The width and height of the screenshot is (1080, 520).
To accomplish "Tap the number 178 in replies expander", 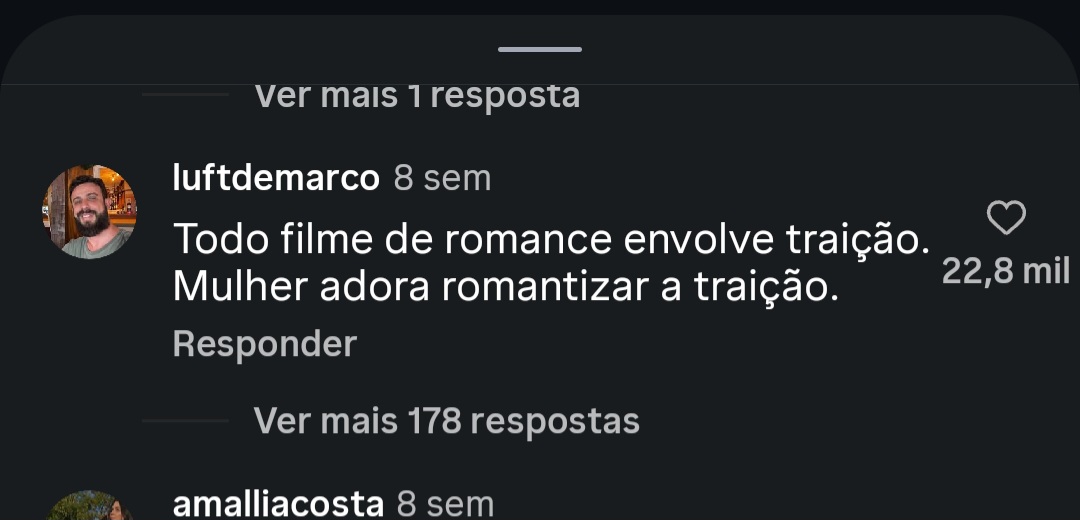I will click(433, 420).
